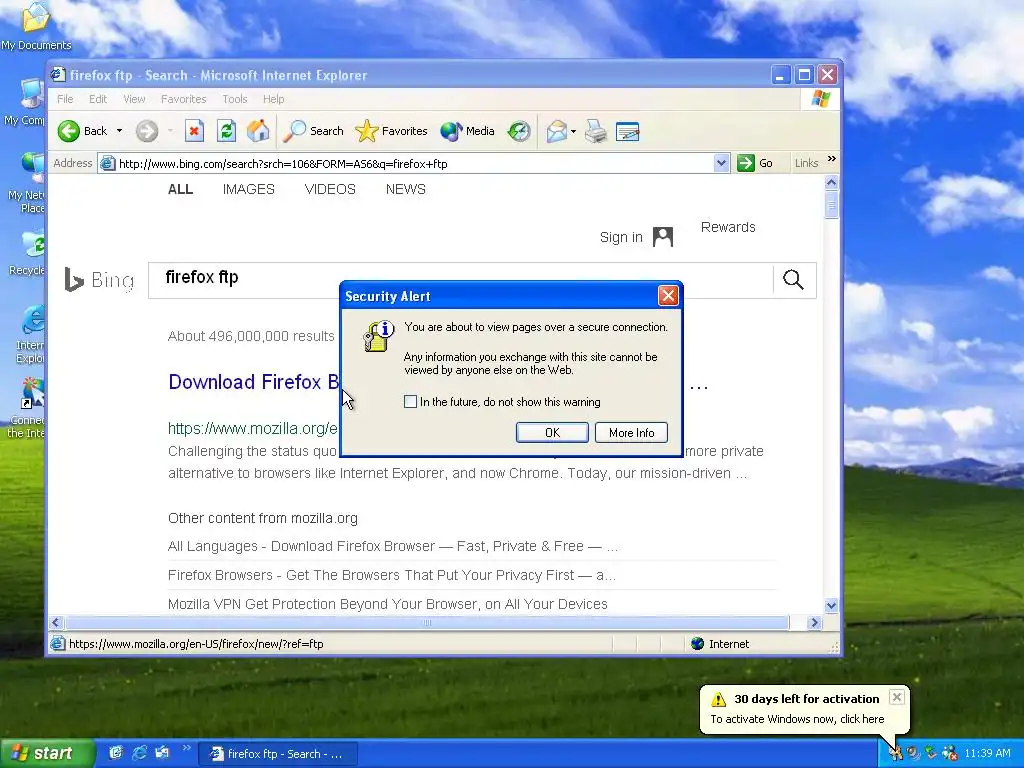Expand the Mail button dropdown arrow
1024x768 pixels.
pos(573,131)
